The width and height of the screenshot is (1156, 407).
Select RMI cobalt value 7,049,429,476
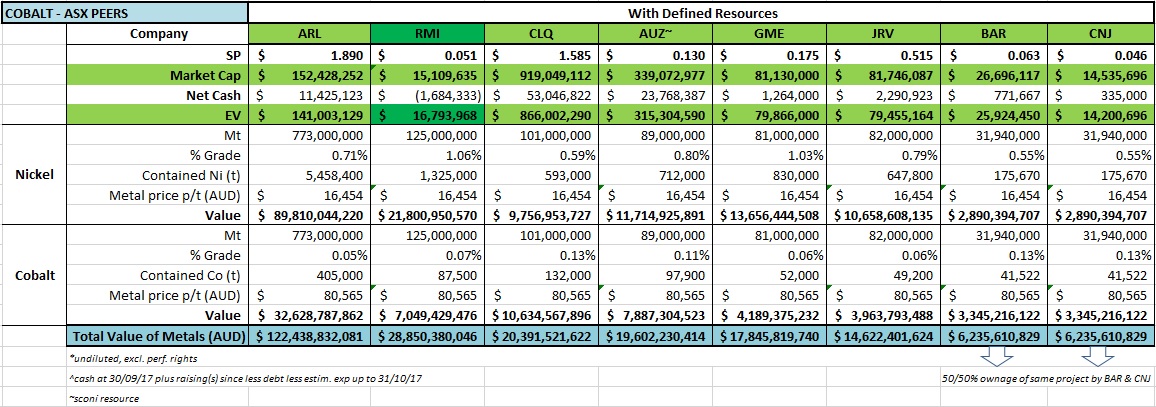click(429, 315)
